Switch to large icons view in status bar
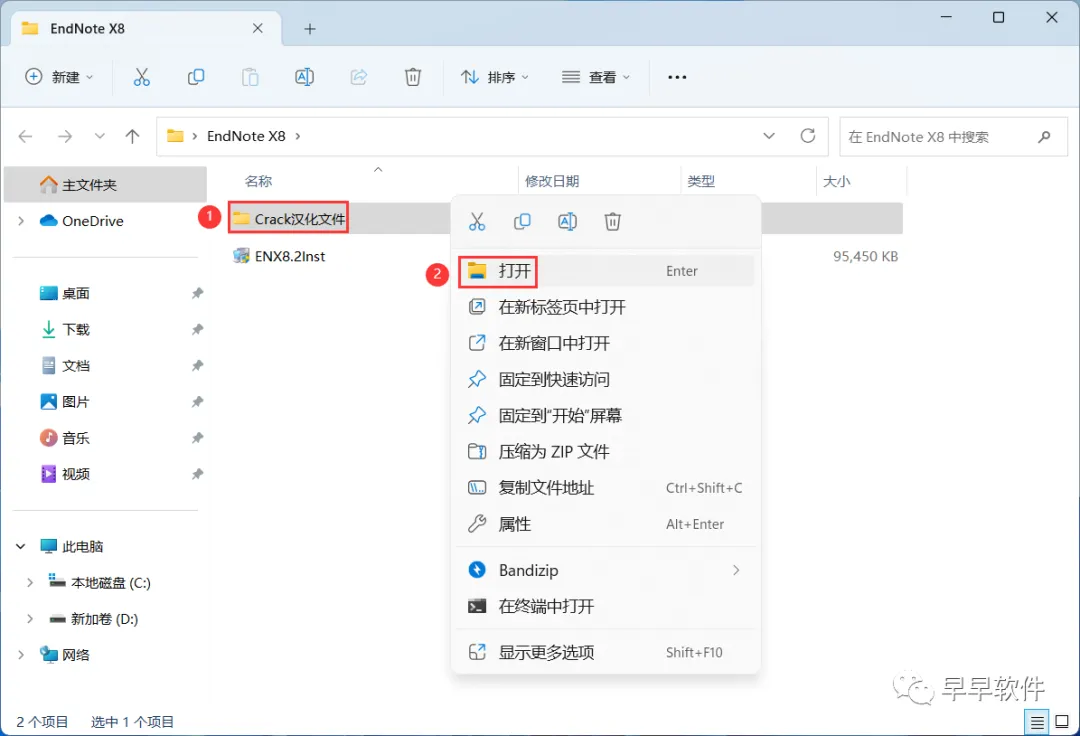Viewport: 1080px width, 736px height. pos(1062,722)
